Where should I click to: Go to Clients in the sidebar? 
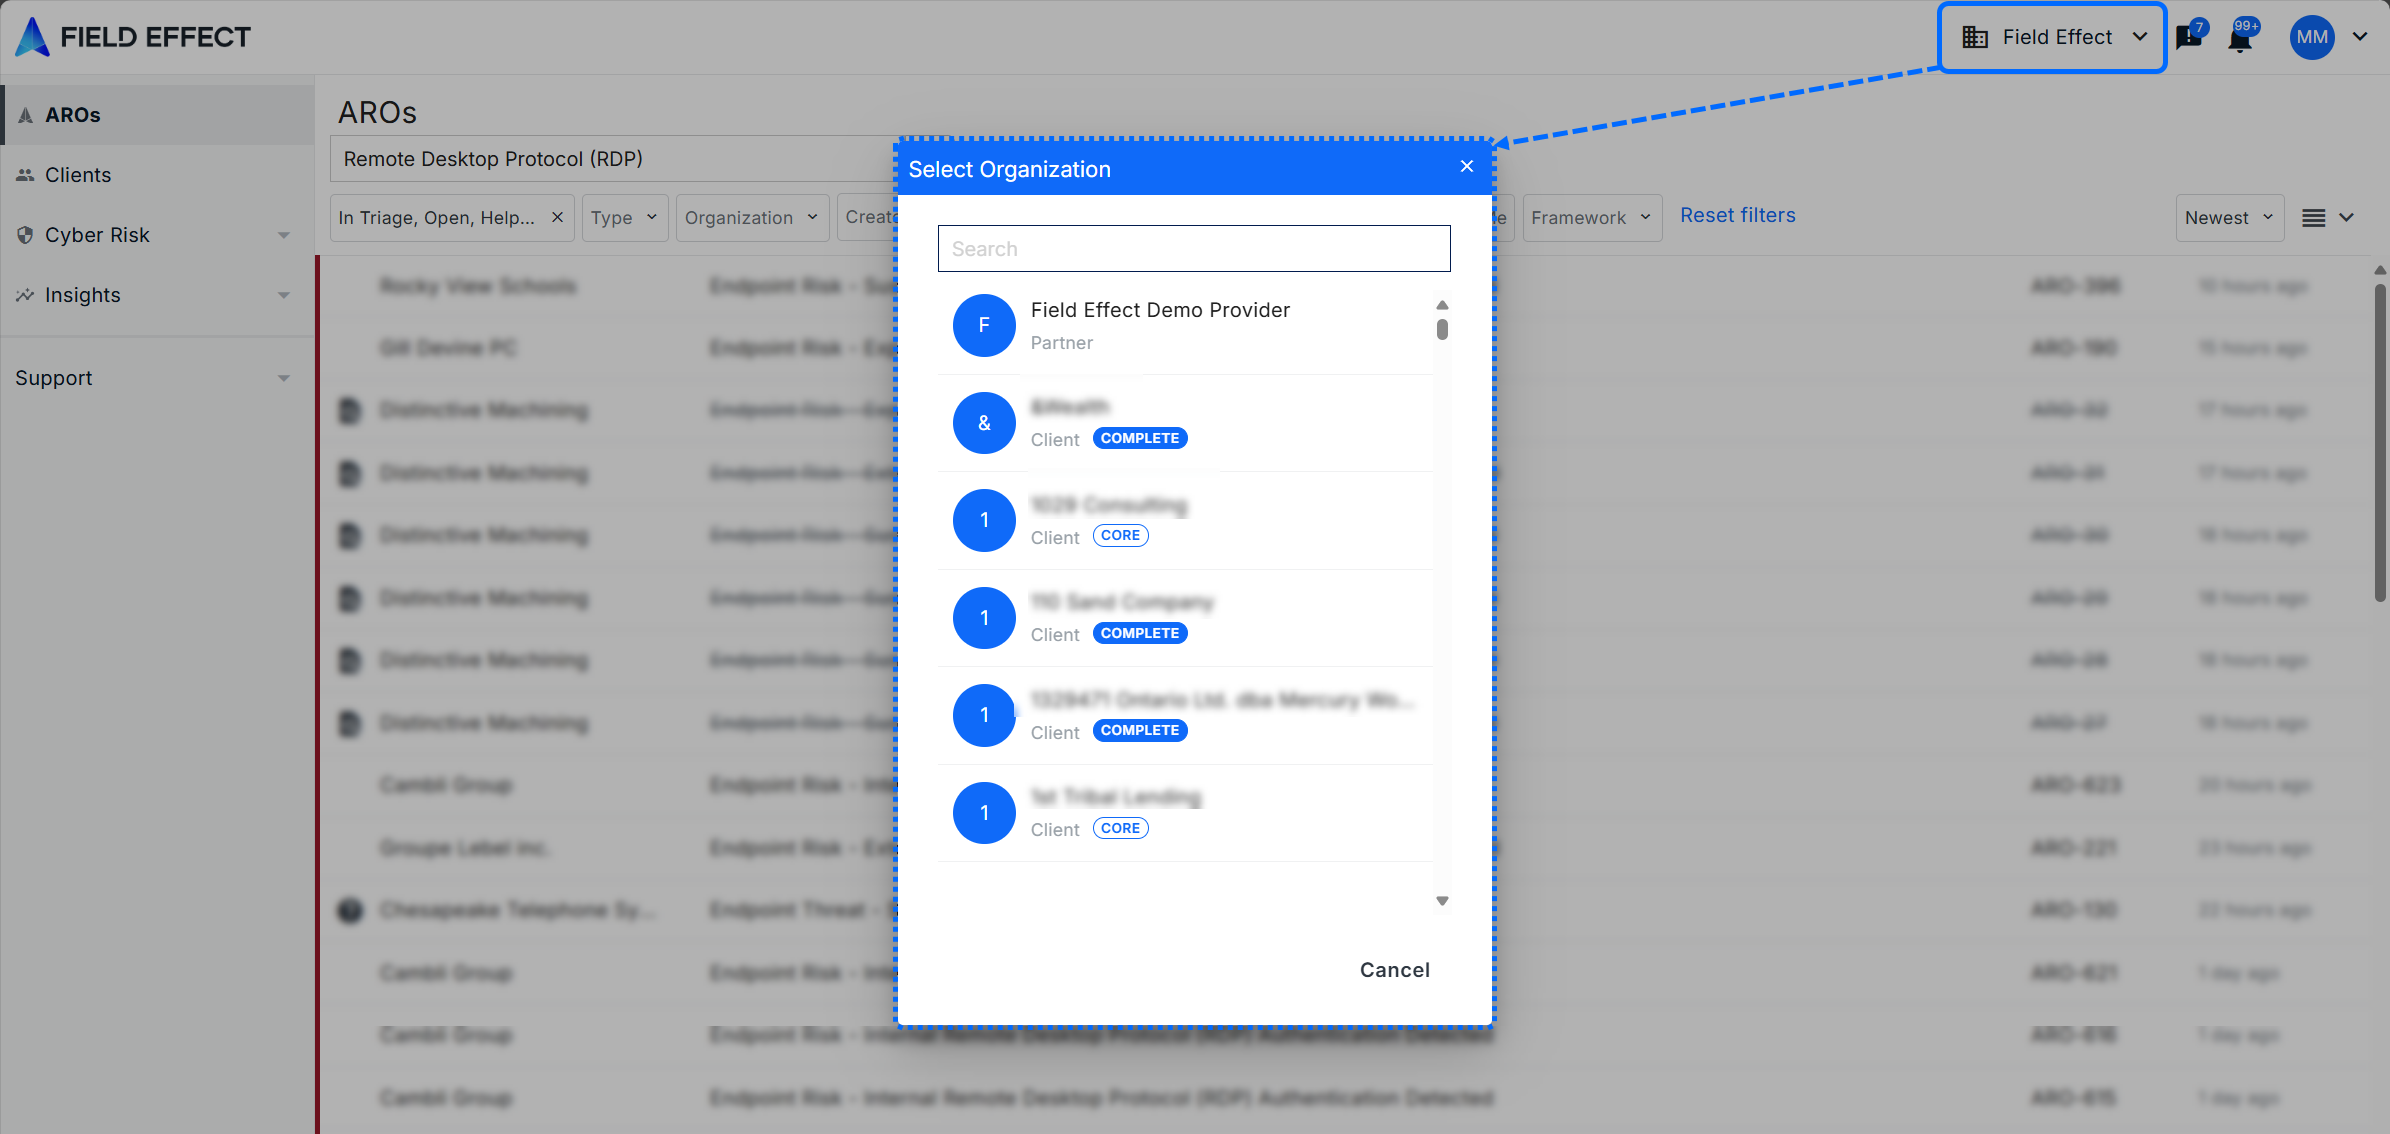[78, 175]
